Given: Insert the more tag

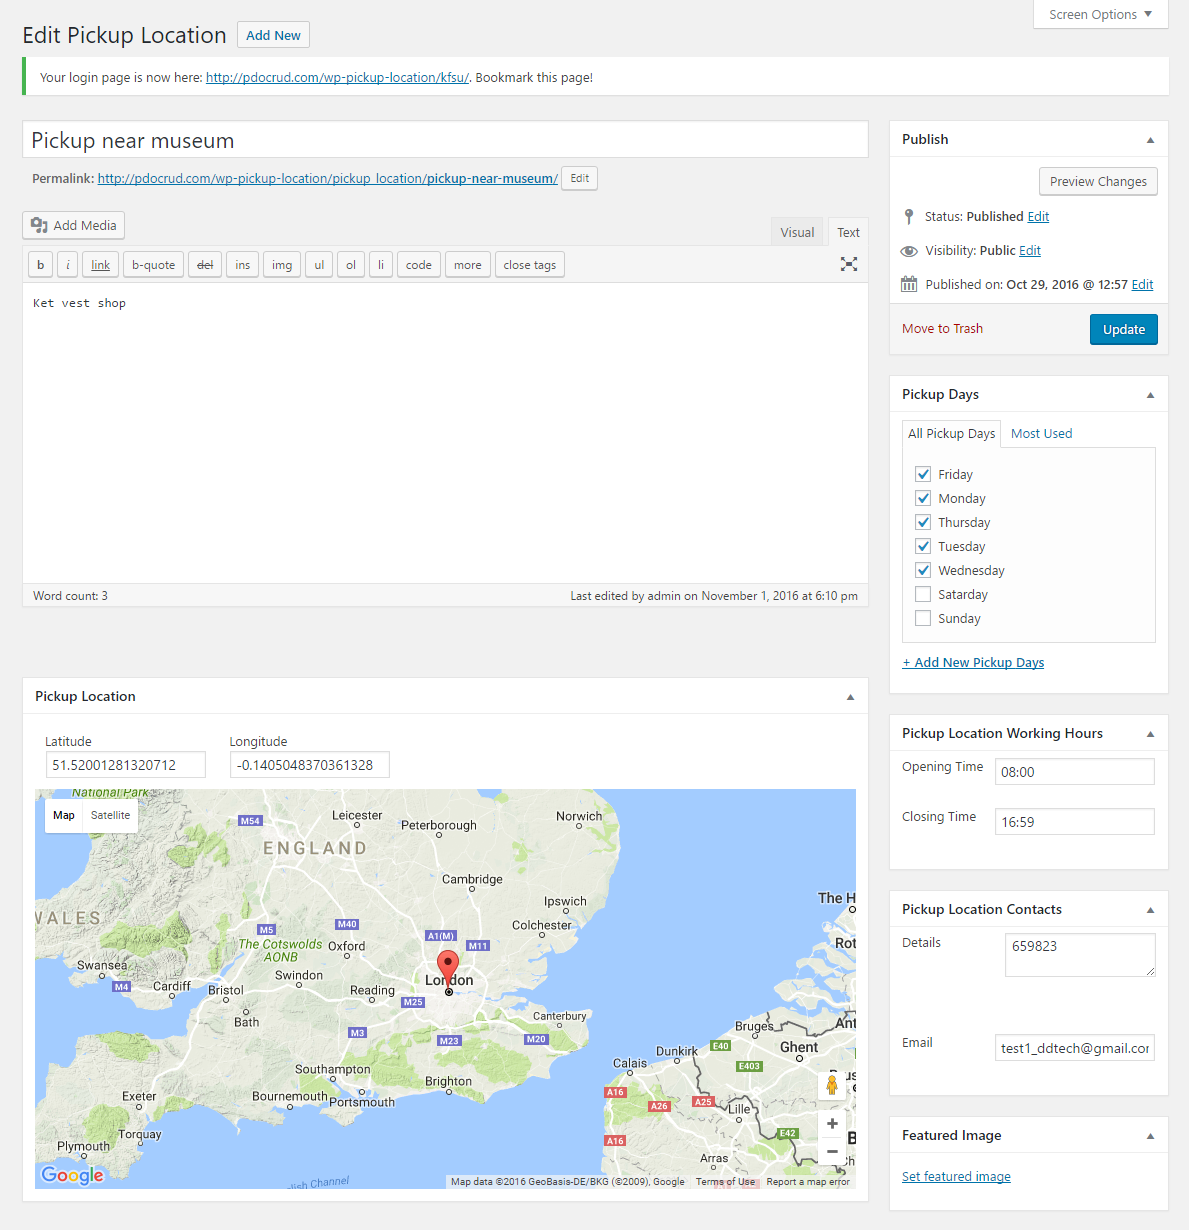Looking at the screenshot, I should pyautogui.click(x=468, y=265).
